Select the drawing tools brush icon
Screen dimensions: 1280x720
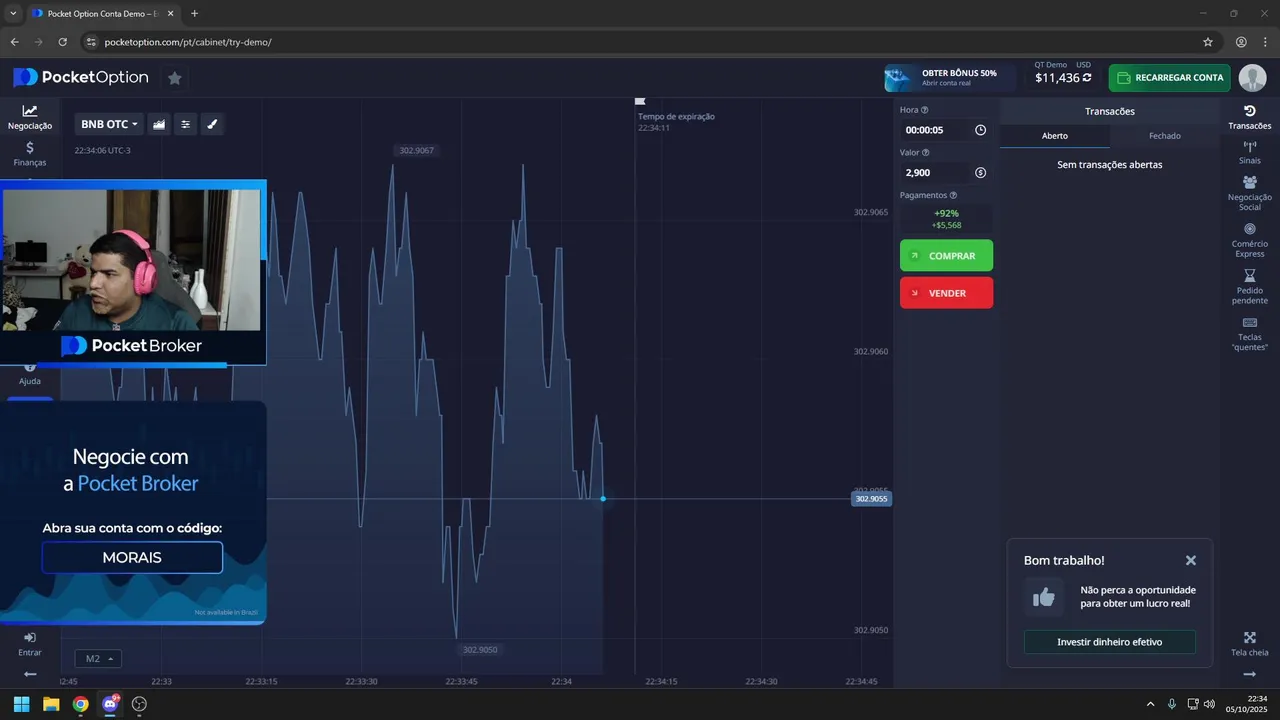click(x=212, y=124)
